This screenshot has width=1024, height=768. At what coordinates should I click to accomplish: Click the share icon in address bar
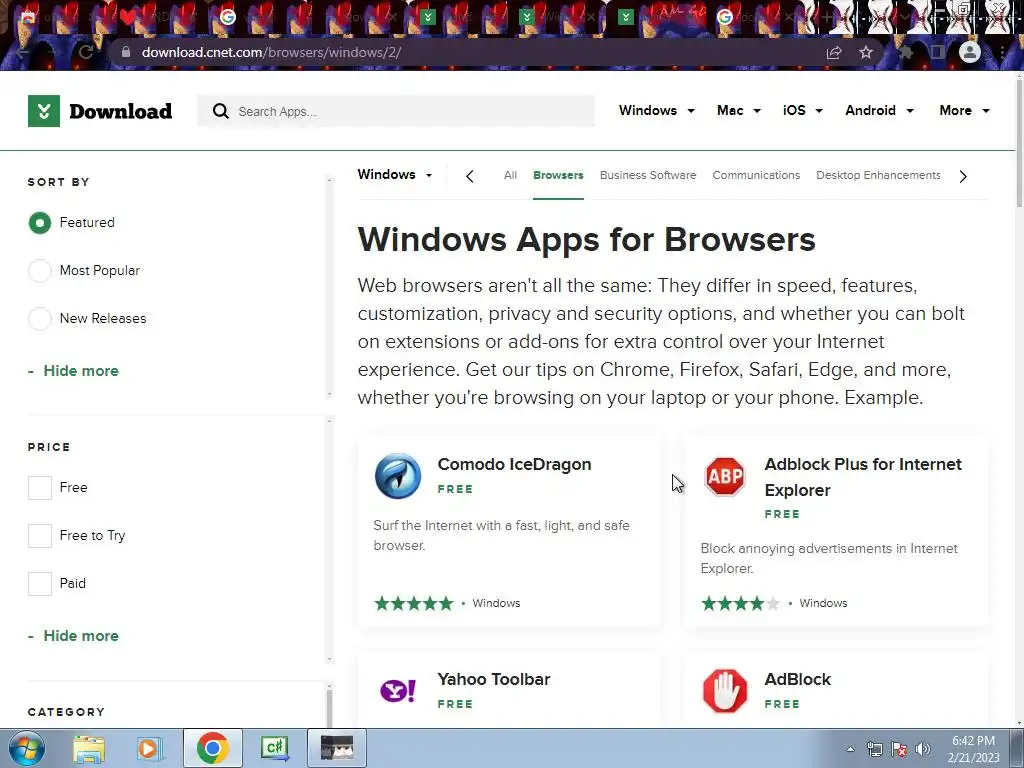(834, 52)
